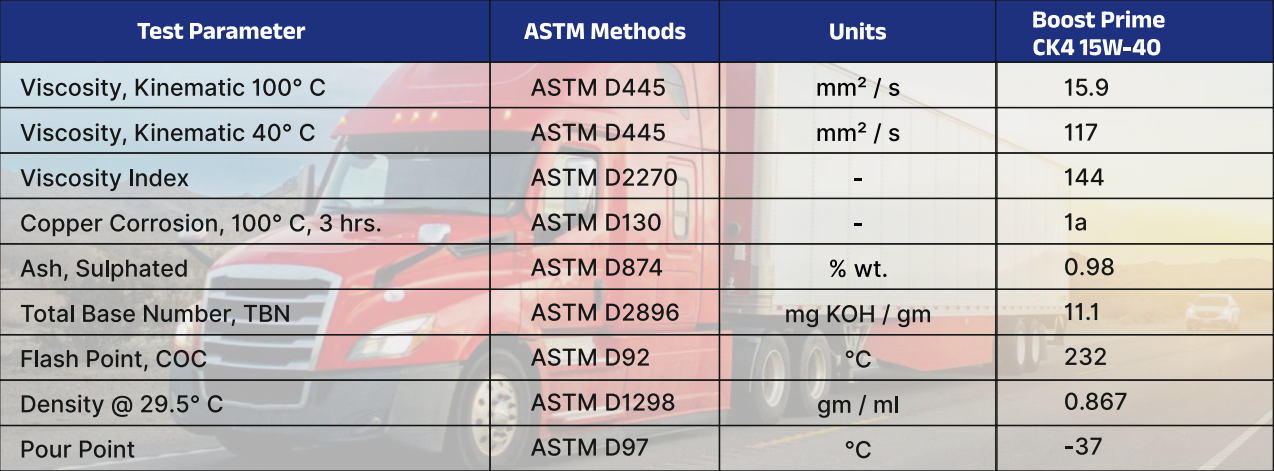Click the Copper Corrosion, 100° C, 3 hrs. cell
The image size is (1274, 471).
(201, 223)
